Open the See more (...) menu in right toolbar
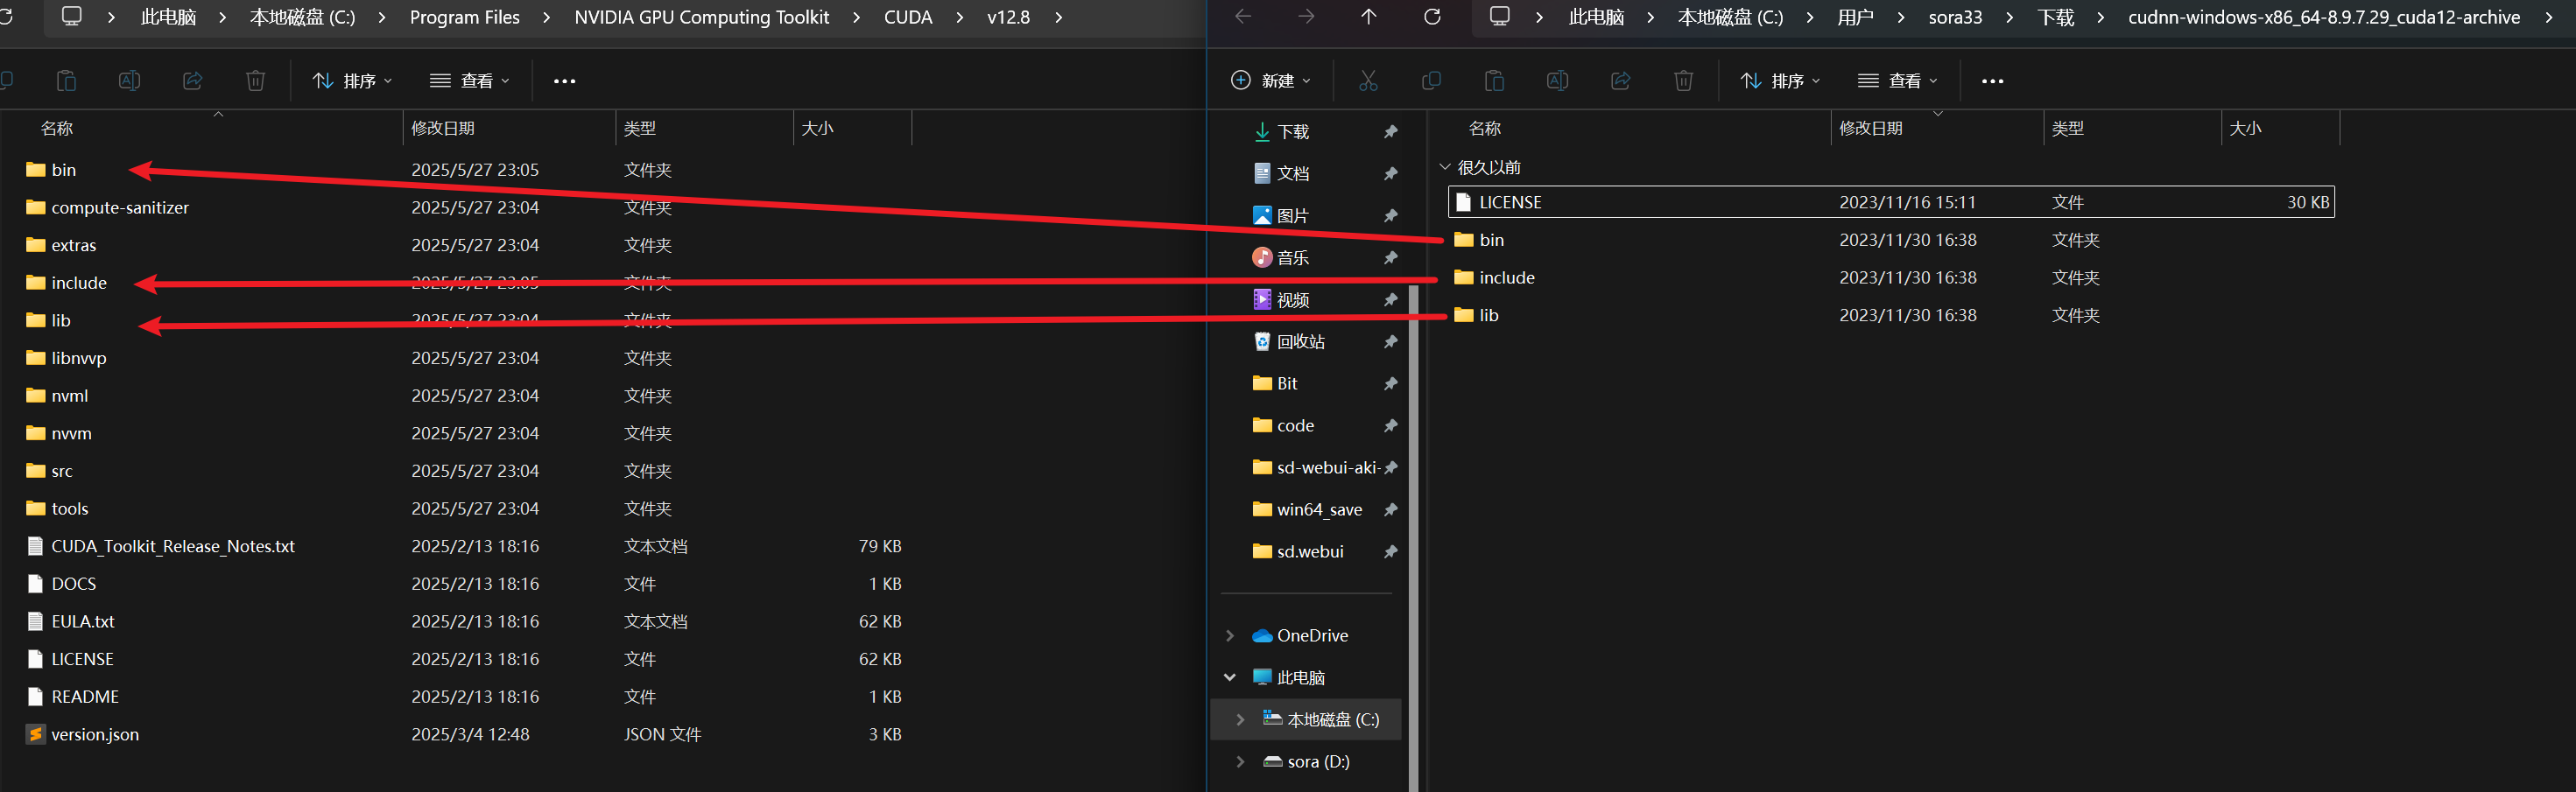The image size is (2576, 792). [x=1991, y=80]
